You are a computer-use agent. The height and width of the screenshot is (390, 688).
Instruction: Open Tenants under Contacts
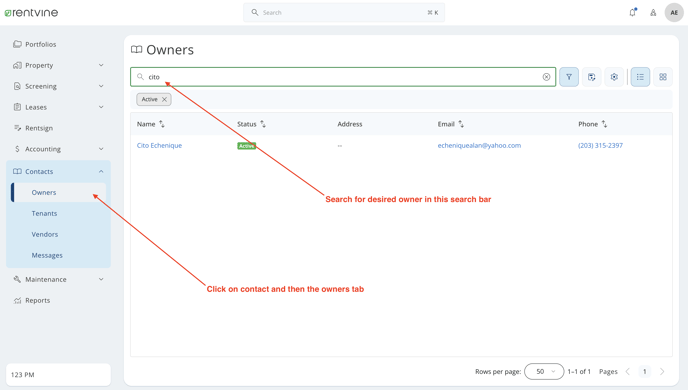[x=44, y=214]
